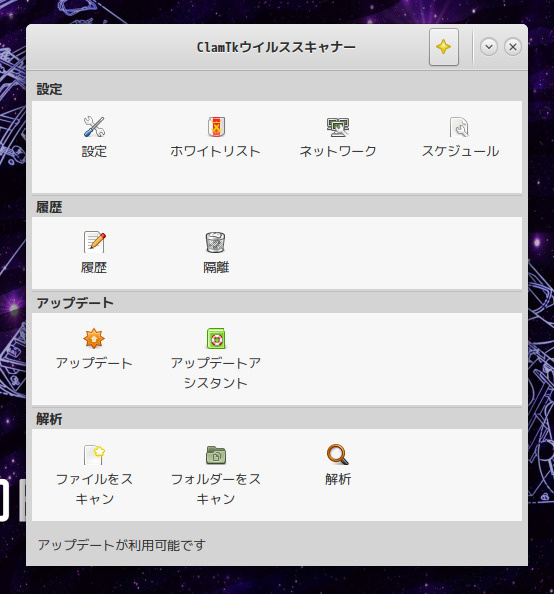Expand the window menu chevron button
Viewport: 554px width, 594px height.
[489, 47]
